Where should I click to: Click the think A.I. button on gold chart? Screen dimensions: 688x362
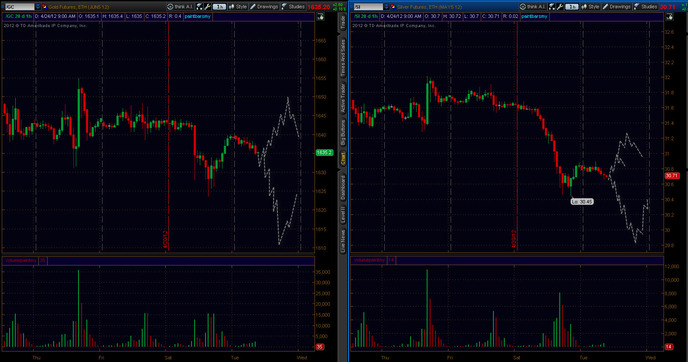(x=180, y=7)
